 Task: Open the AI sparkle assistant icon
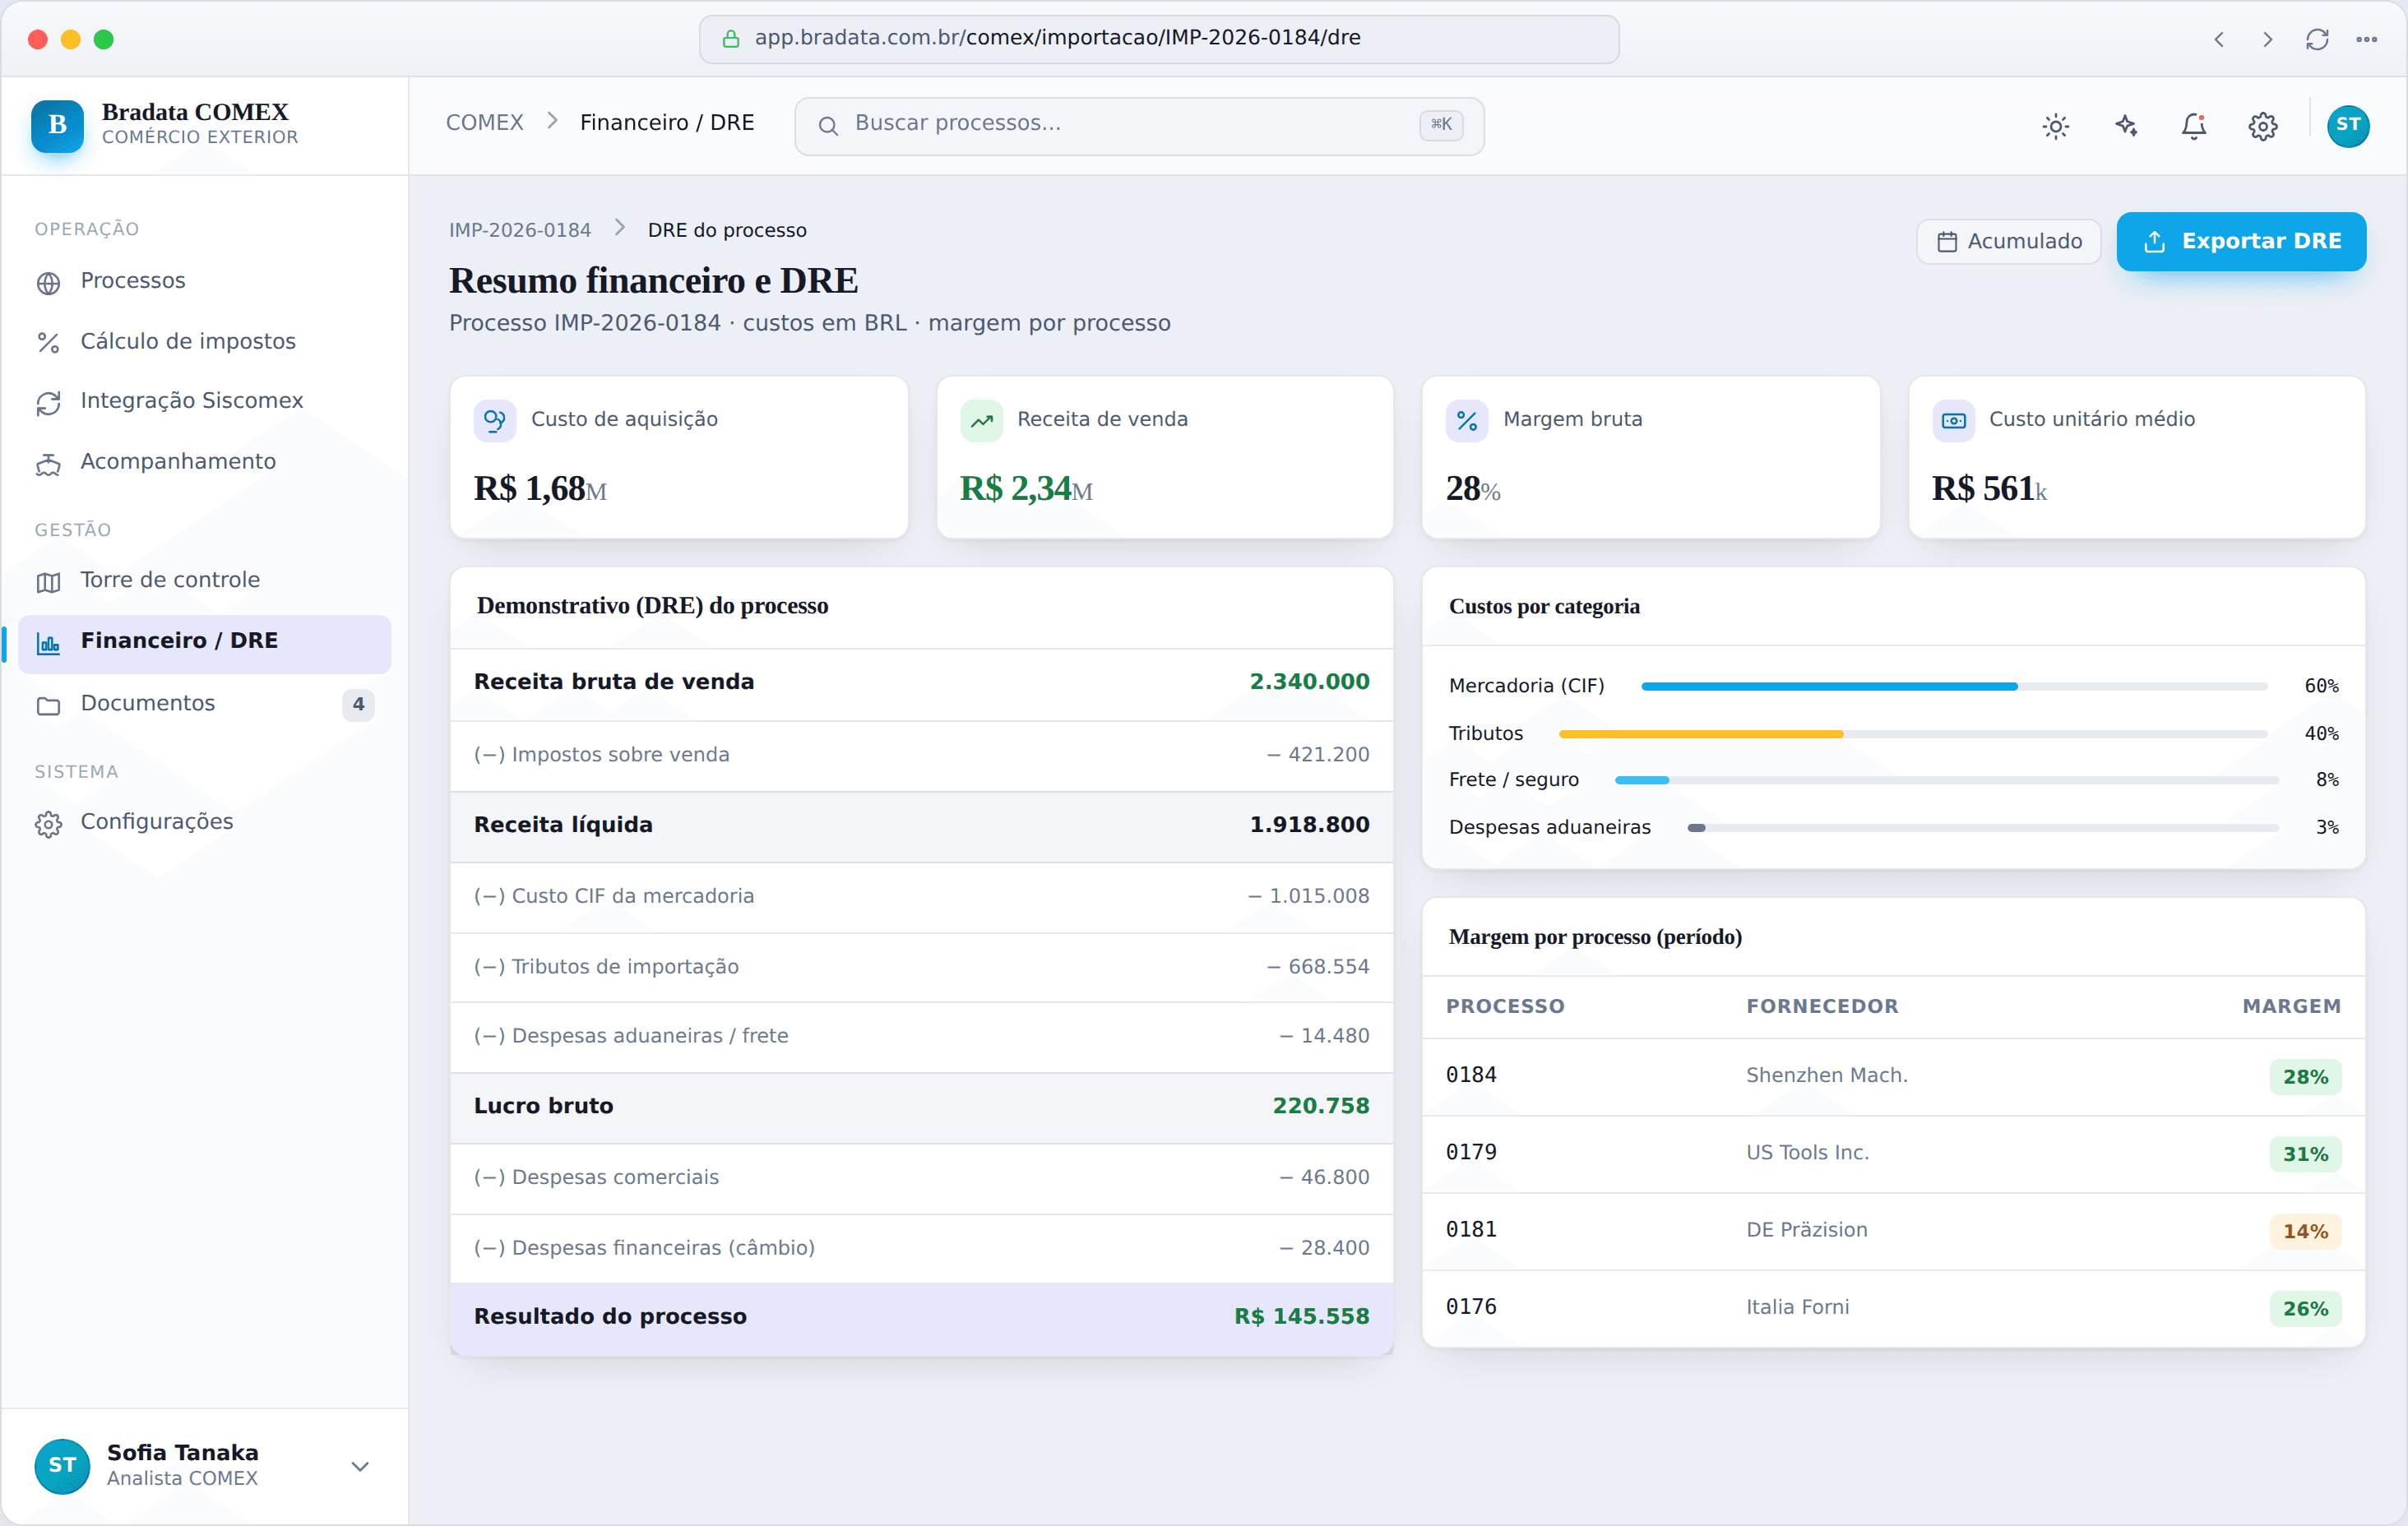click(x=2125, y=126)
